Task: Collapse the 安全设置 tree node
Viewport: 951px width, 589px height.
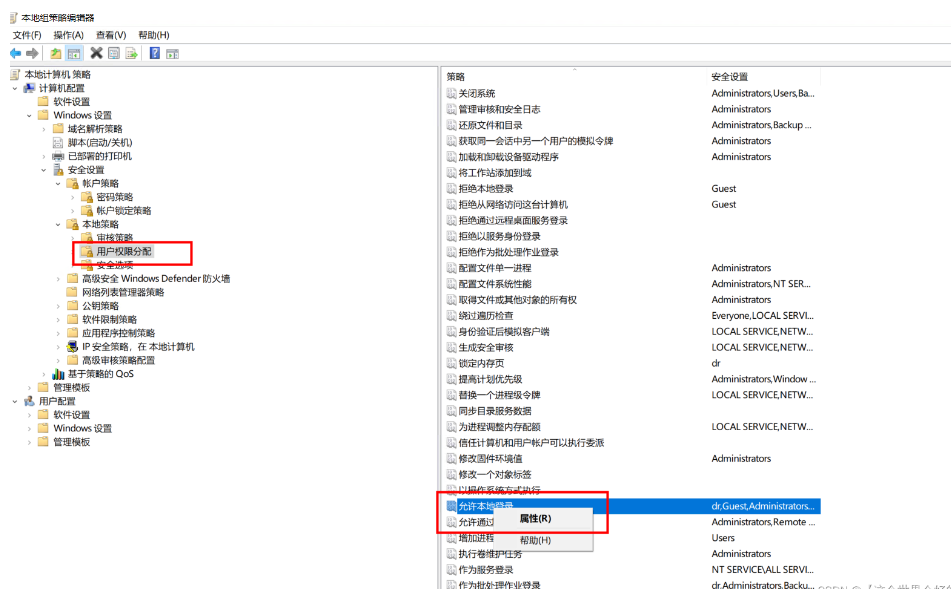Action: click(44, 170)
